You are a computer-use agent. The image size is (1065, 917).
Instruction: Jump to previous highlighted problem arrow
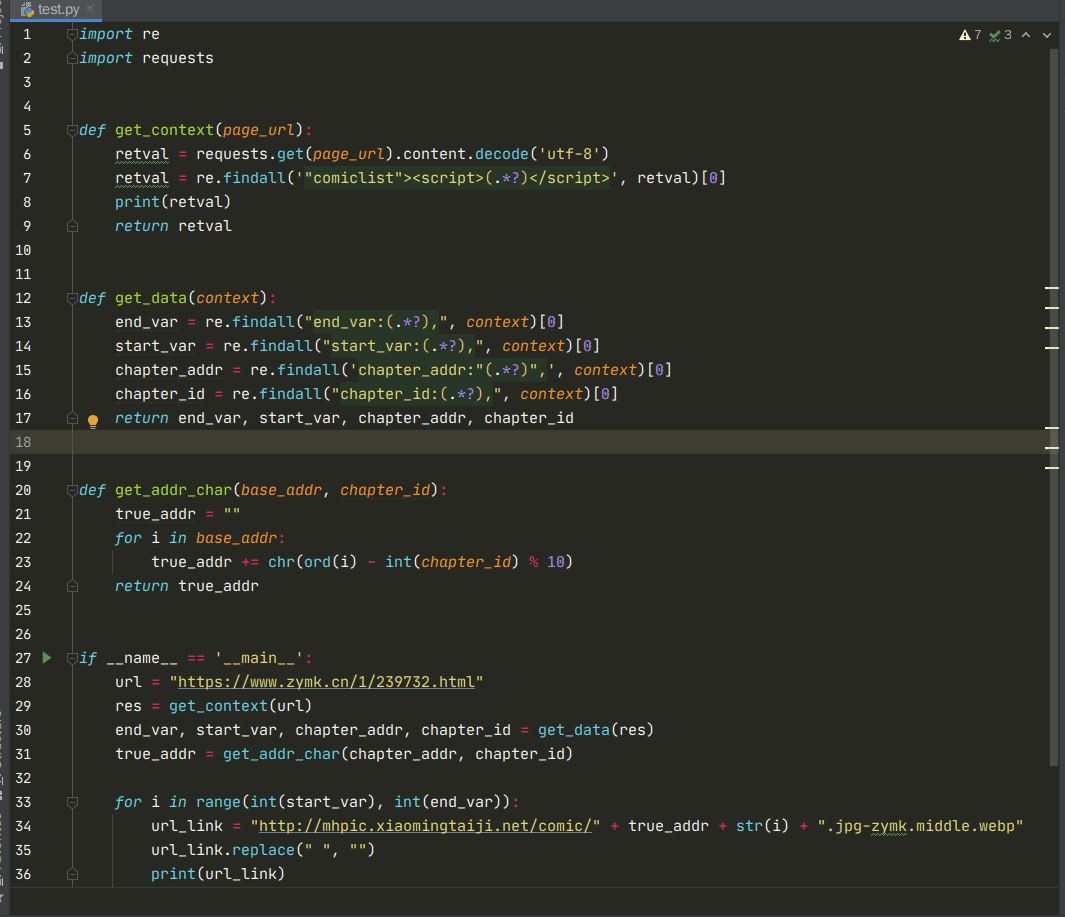pyautogui.click(x=1028, y=35)
